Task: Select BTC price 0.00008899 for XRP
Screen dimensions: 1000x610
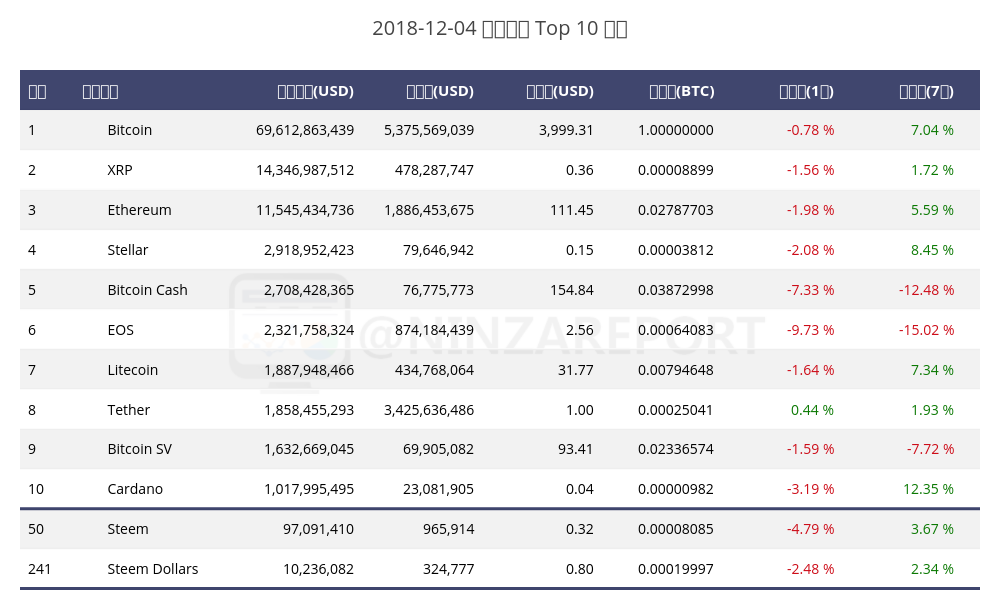Action: point(675,170)
